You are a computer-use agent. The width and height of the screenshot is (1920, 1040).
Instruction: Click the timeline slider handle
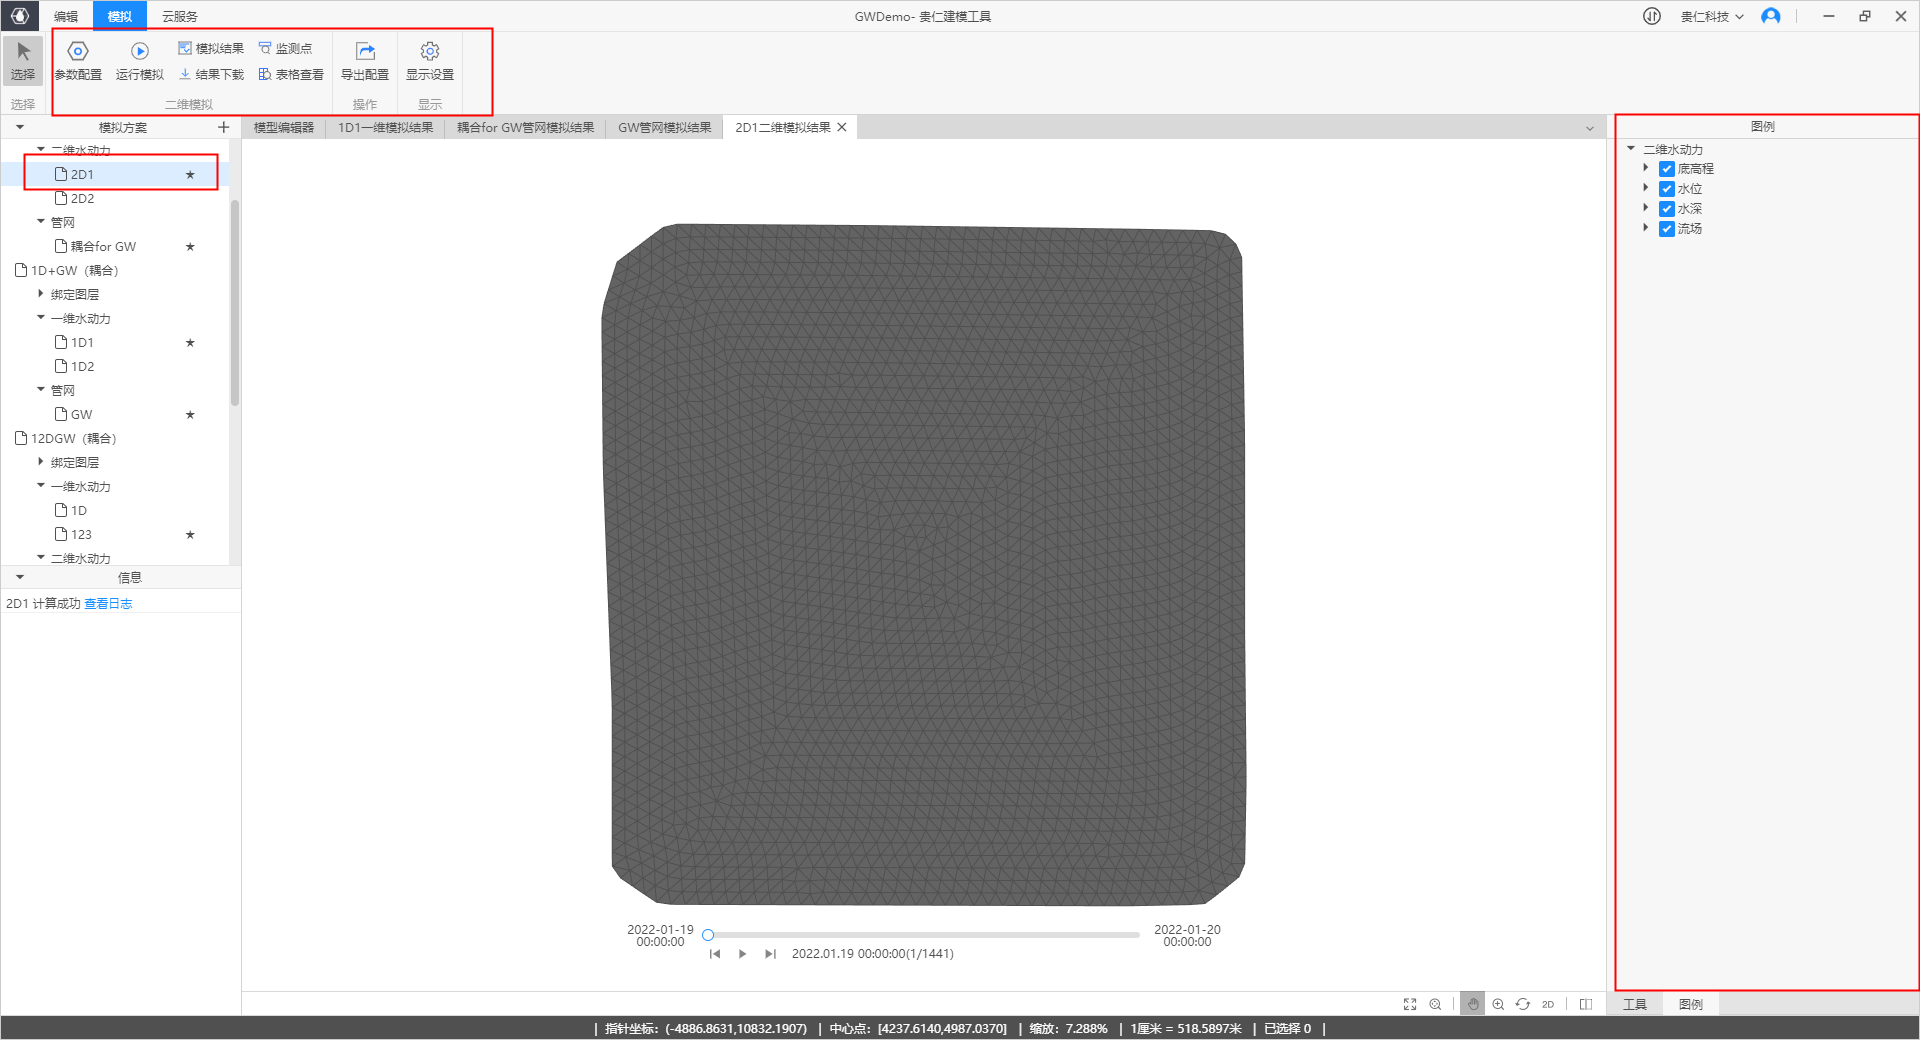coord(708,935)
